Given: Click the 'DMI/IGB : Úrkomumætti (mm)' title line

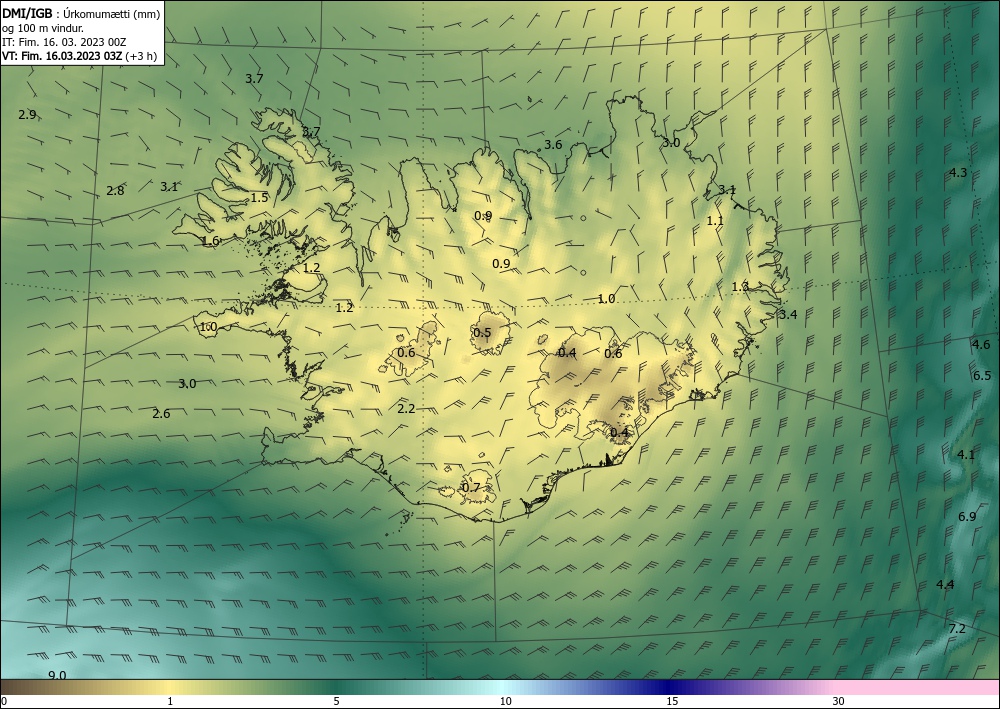Looking at the screenshot, I should [81, 14].
